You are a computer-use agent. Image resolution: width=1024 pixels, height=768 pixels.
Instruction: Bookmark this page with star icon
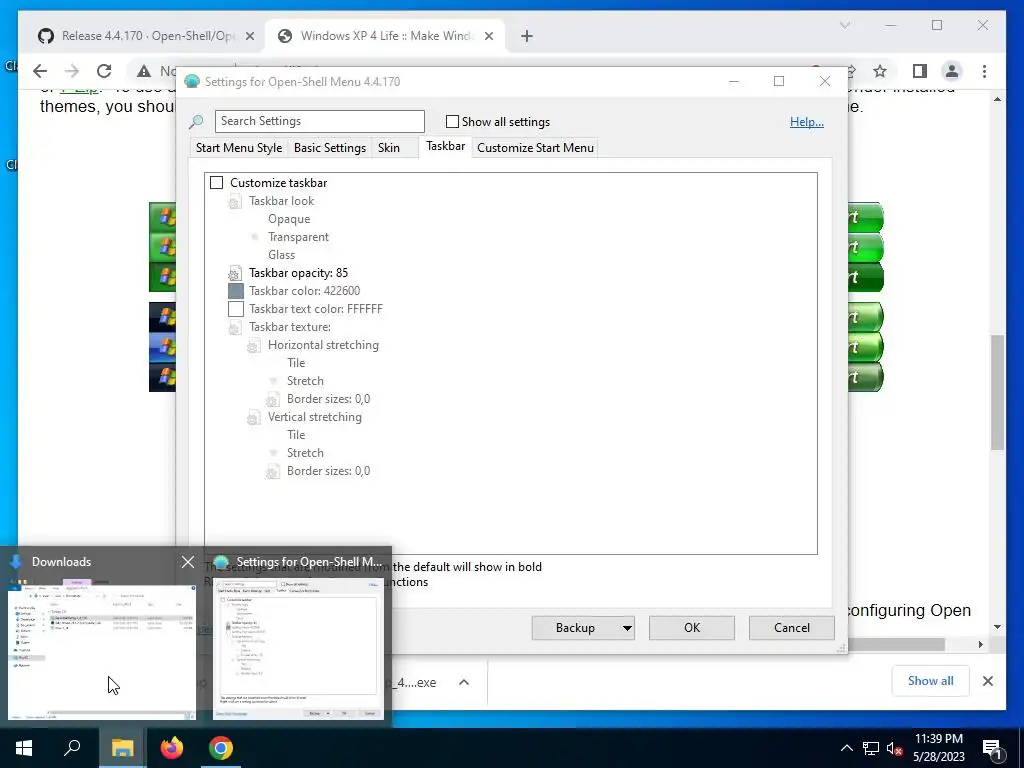[880, 71]
